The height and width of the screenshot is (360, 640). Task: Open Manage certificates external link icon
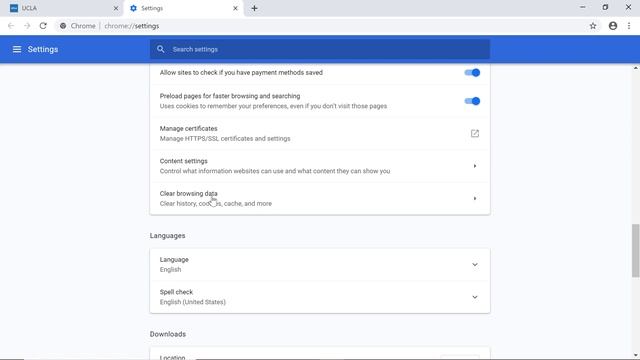(x=475, y=133)
